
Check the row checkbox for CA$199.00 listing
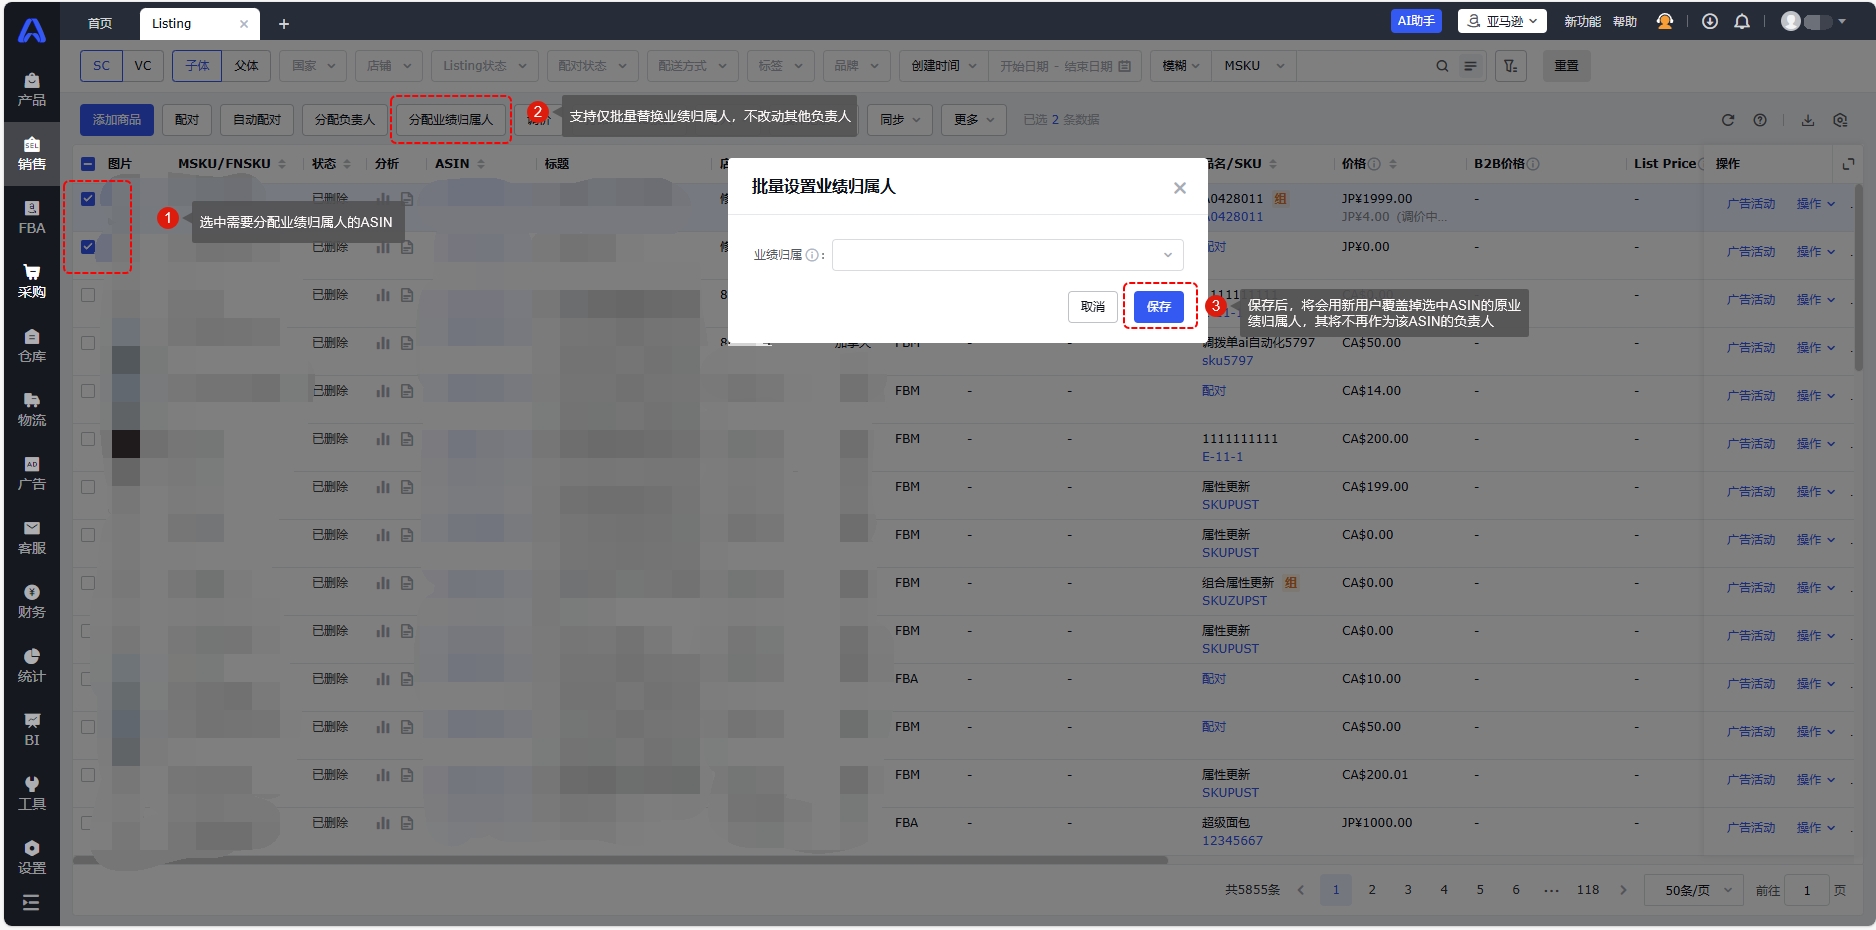[88, 487]
